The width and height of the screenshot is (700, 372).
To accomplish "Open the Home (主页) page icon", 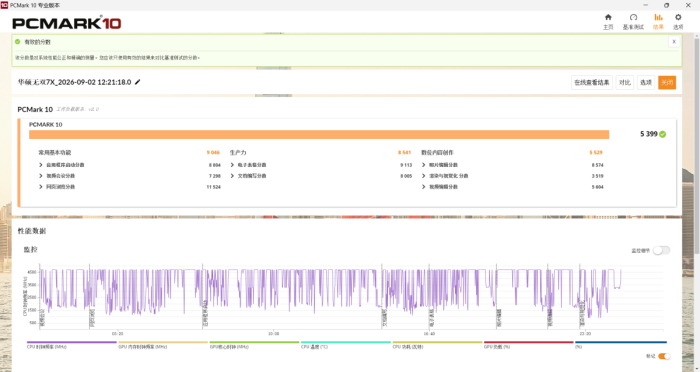I will (x=608, y=17).
